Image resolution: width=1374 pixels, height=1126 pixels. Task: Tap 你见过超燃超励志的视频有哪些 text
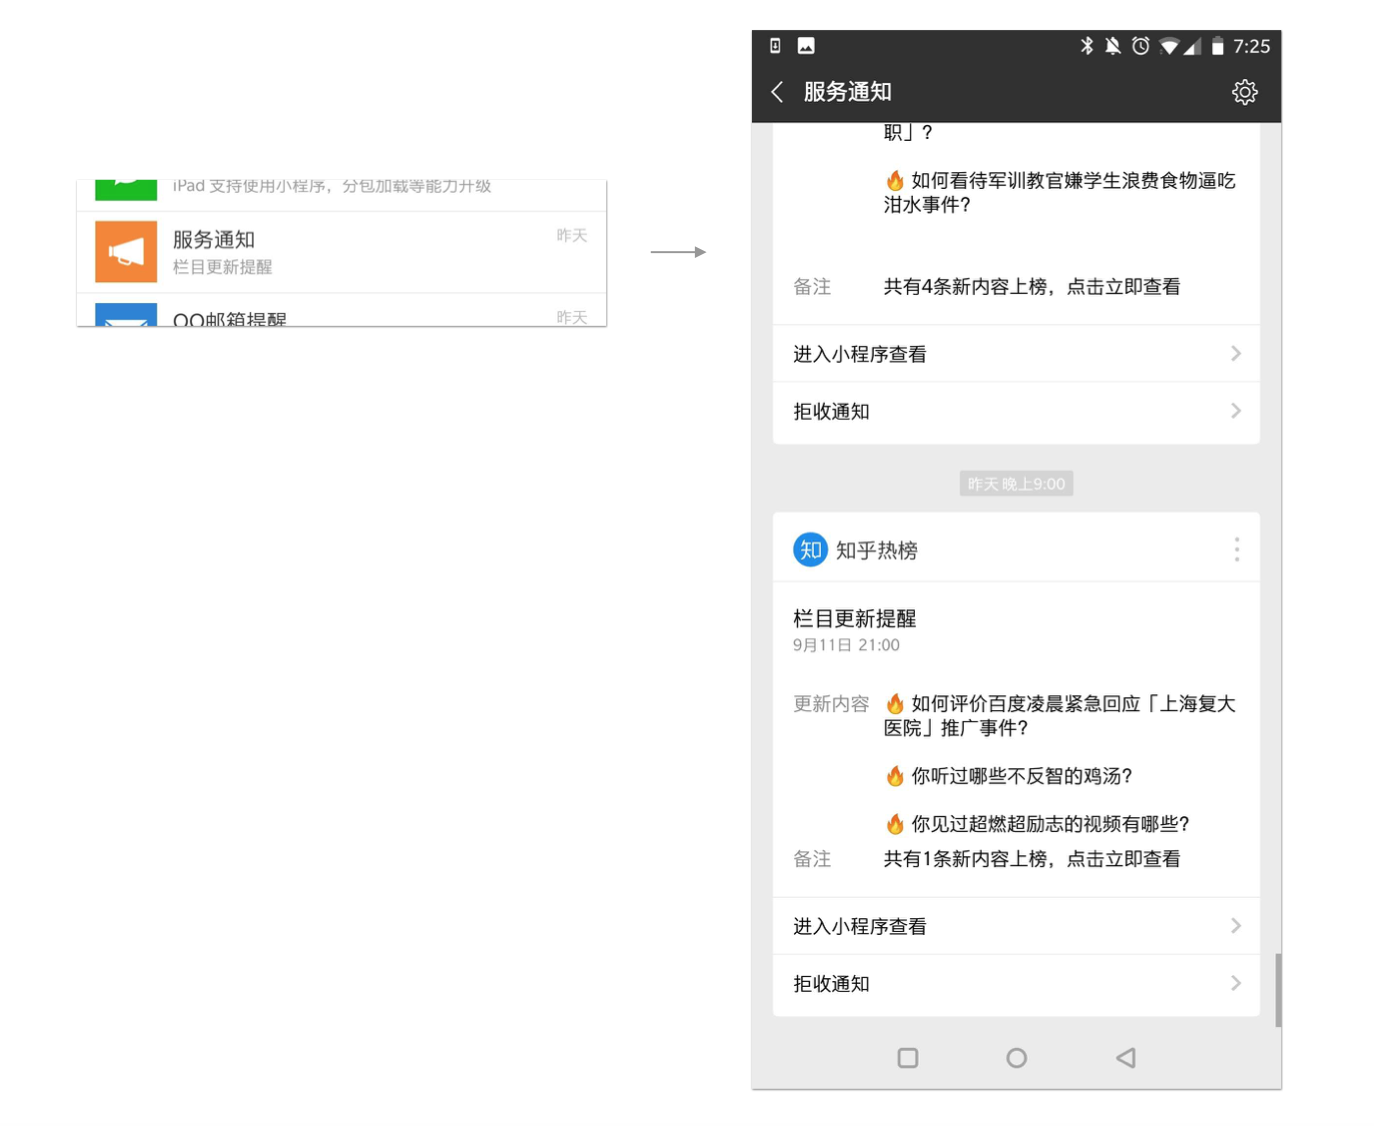click(1050, 824)
